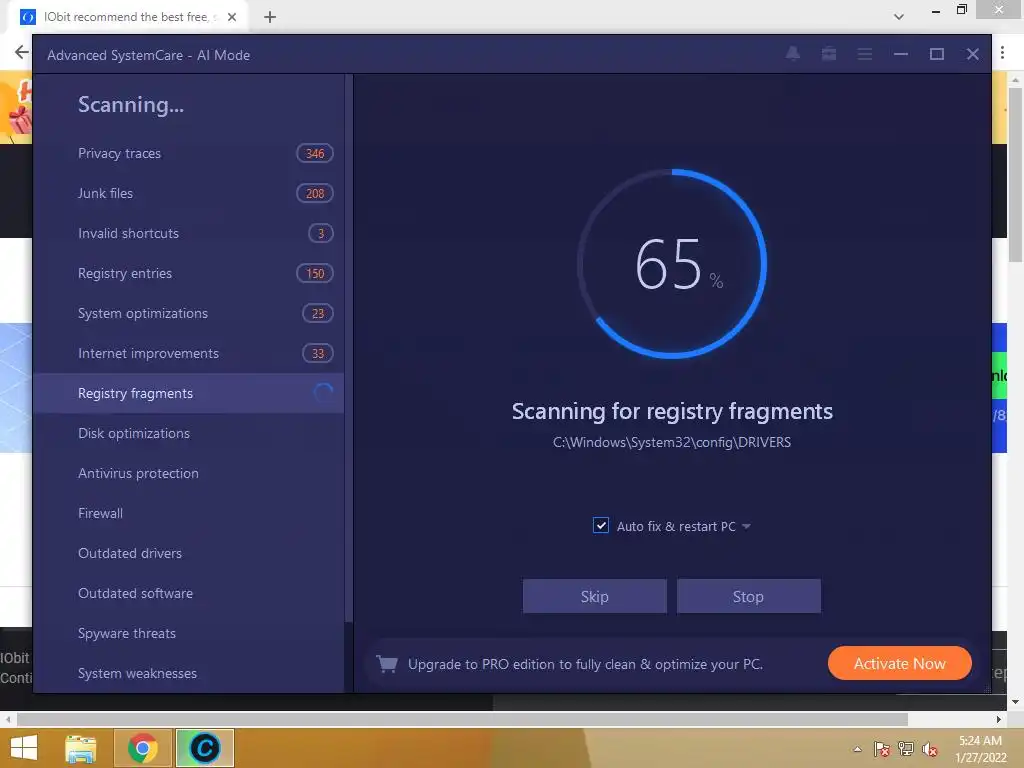Select System optimizations in scan list

click(x=188, y=313)
